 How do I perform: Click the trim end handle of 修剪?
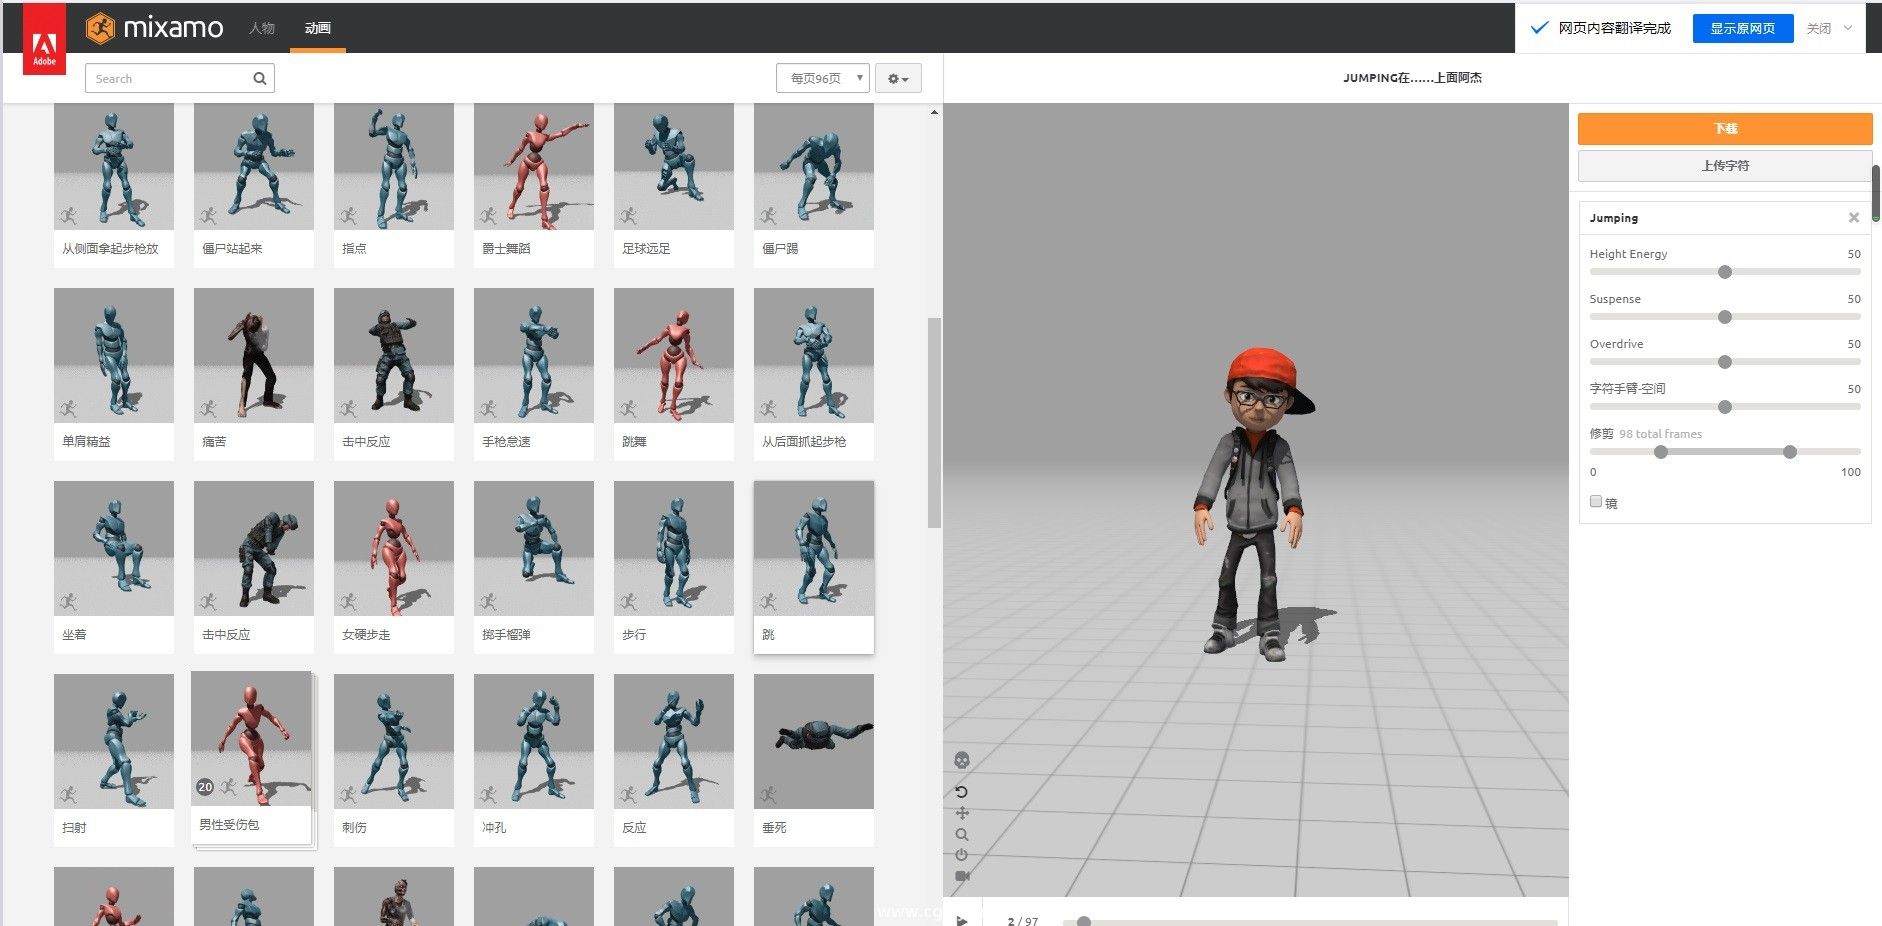(1790, 452)
